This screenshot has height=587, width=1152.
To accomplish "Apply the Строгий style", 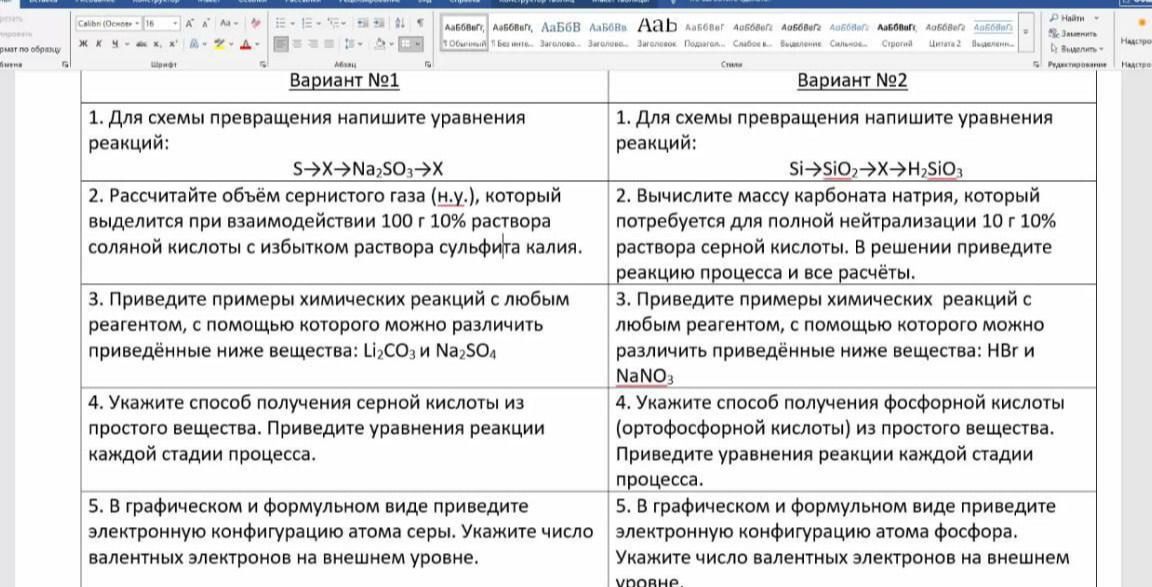I will 896,34.
